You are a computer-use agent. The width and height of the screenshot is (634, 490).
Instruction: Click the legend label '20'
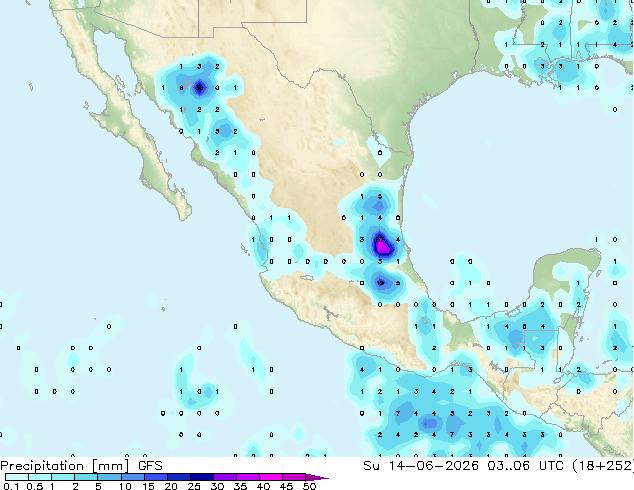[x=171, y=486]
